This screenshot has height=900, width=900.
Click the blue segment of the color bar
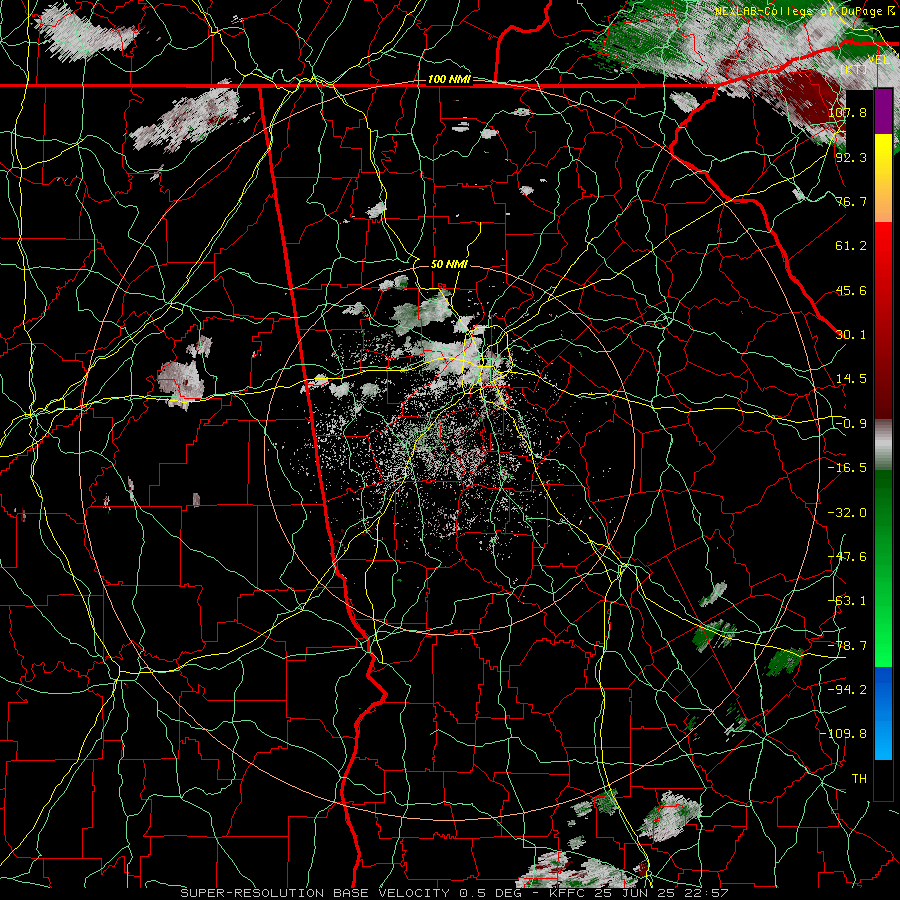tap(883, 713)
